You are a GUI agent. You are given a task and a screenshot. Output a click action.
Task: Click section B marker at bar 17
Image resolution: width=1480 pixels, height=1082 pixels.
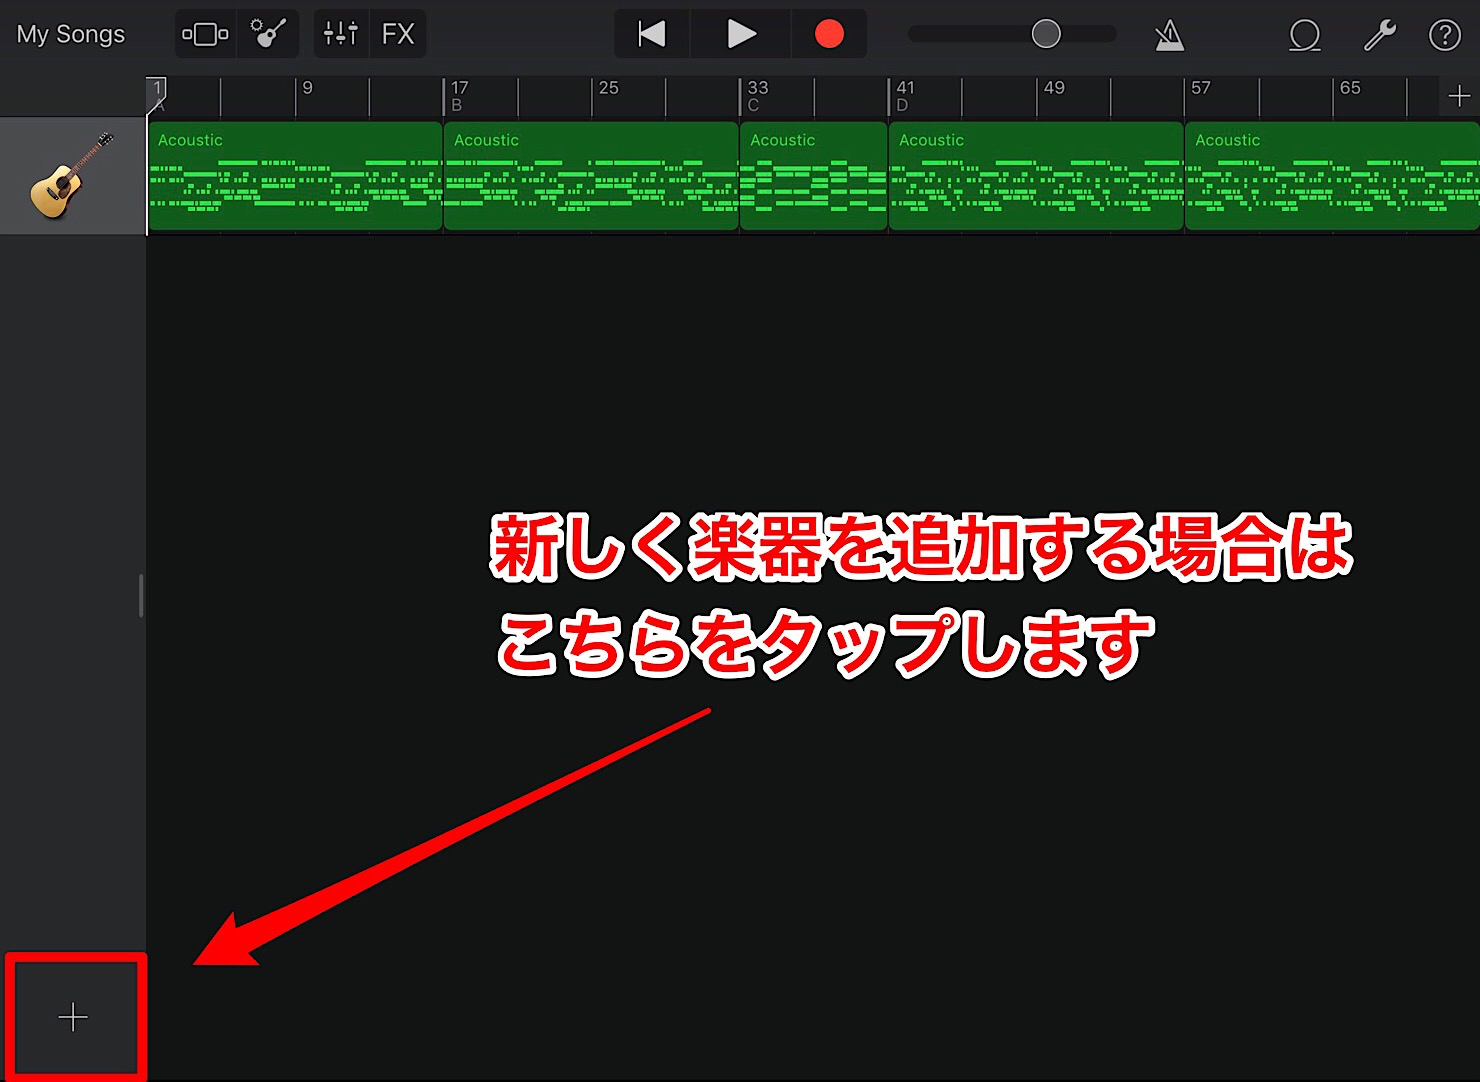(x=457, y=105)
